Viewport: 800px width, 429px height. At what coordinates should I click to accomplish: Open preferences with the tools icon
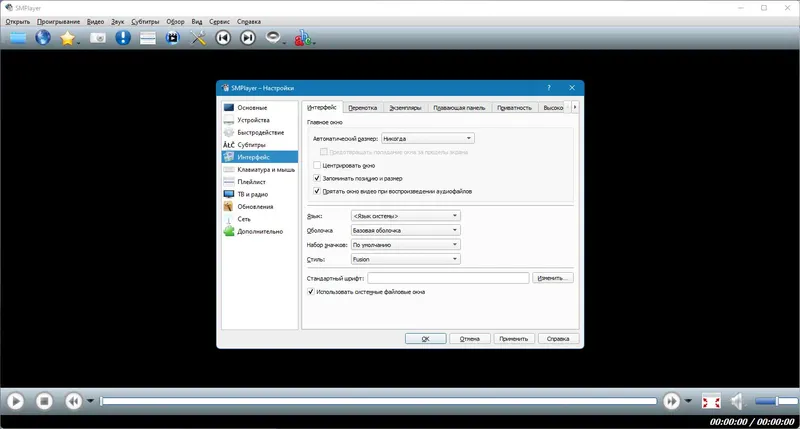(x=198, y=38)
